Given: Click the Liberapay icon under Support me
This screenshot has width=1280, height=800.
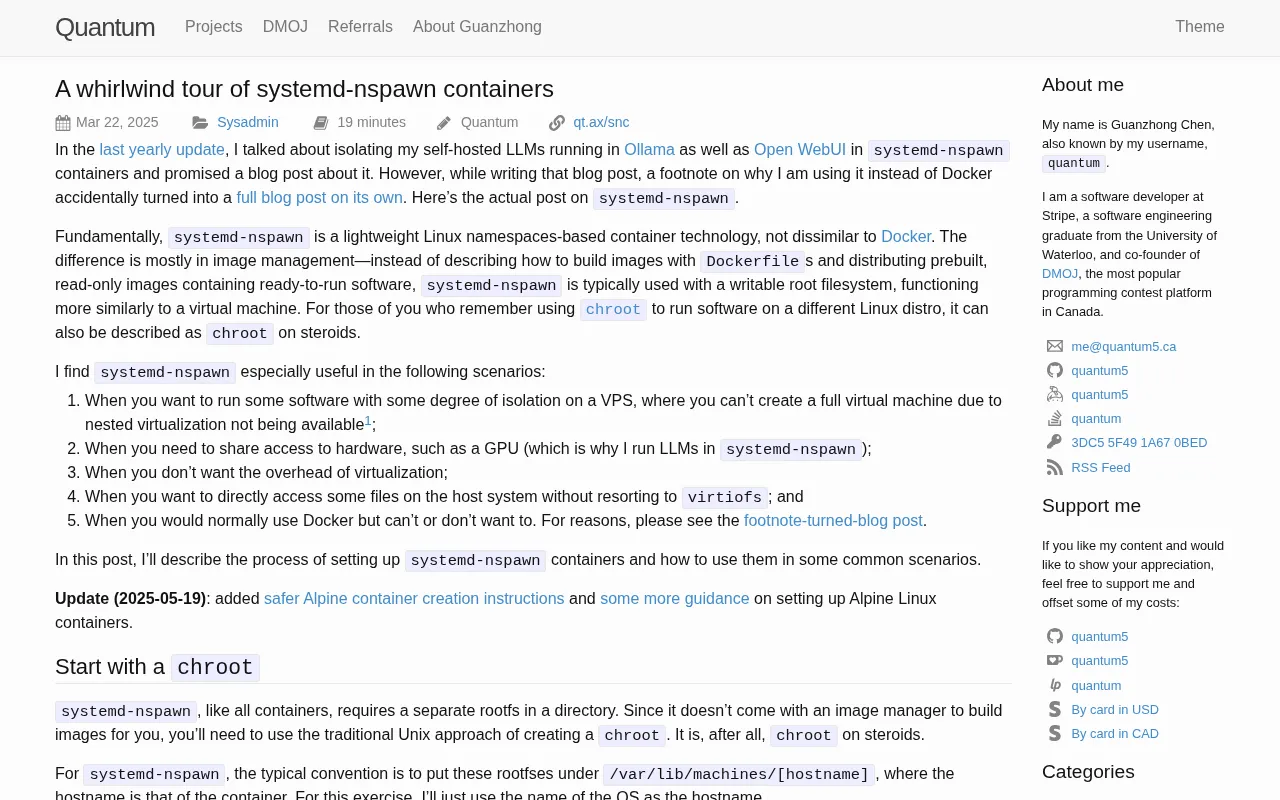Looking at the screenshot, I should 1055,685.
